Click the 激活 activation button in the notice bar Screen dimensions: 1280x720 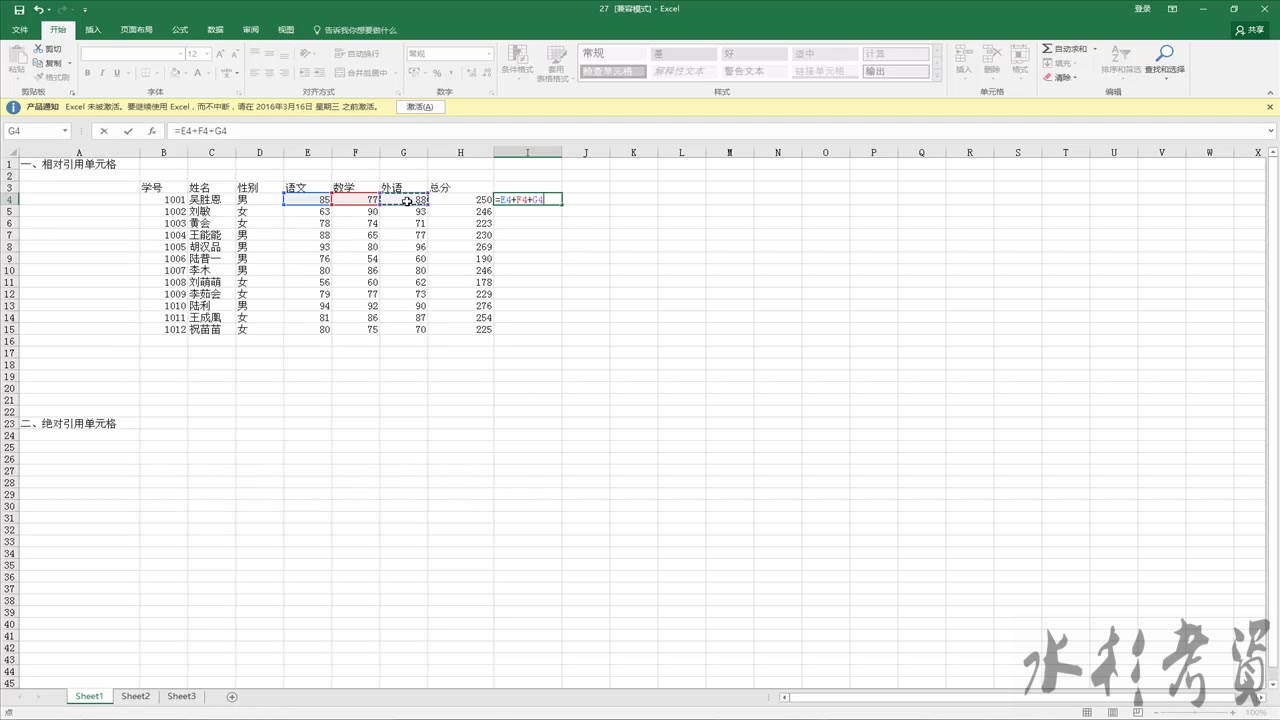(420, 106)
